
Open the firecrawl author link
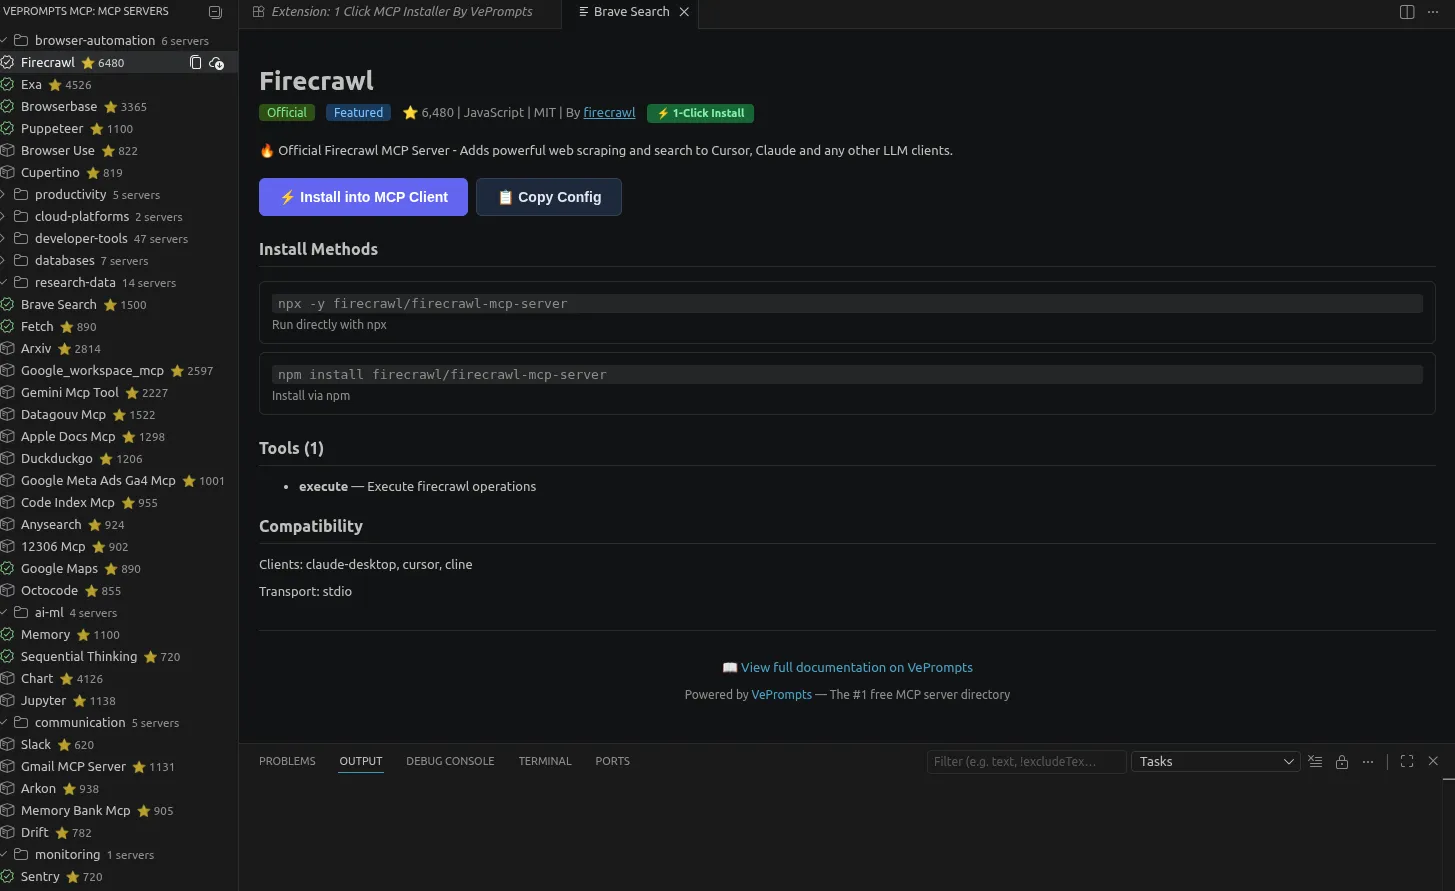(x=609, y=113)
